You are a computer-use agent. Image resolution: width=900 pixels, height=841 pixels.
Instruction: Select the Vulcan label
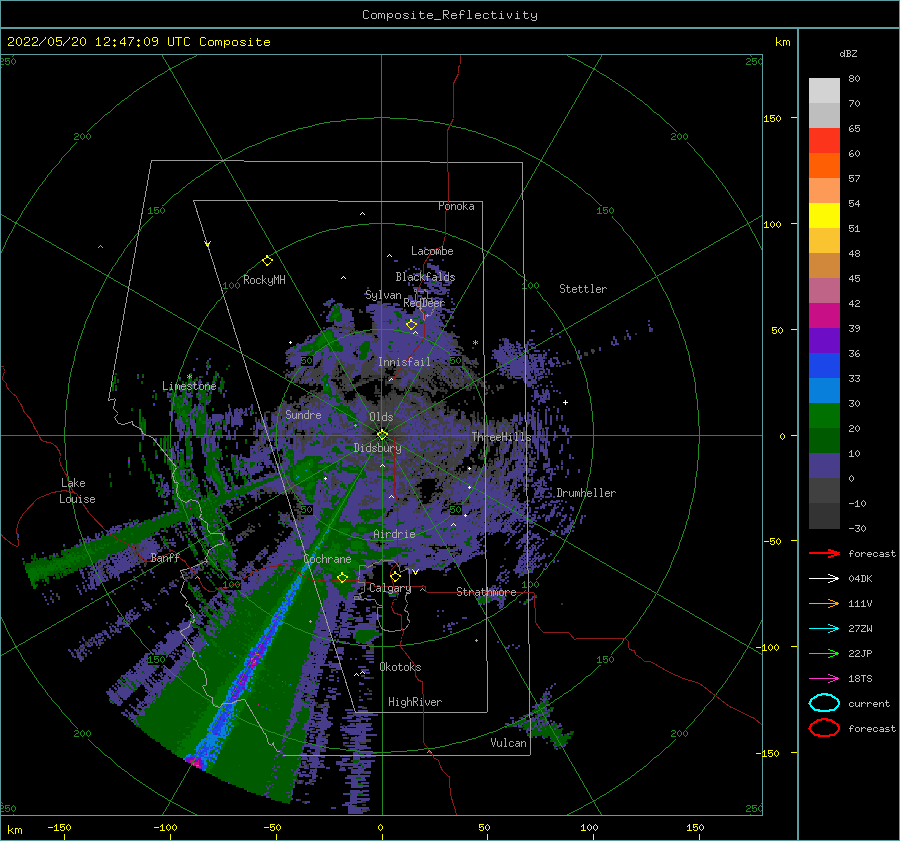[508, 743]
